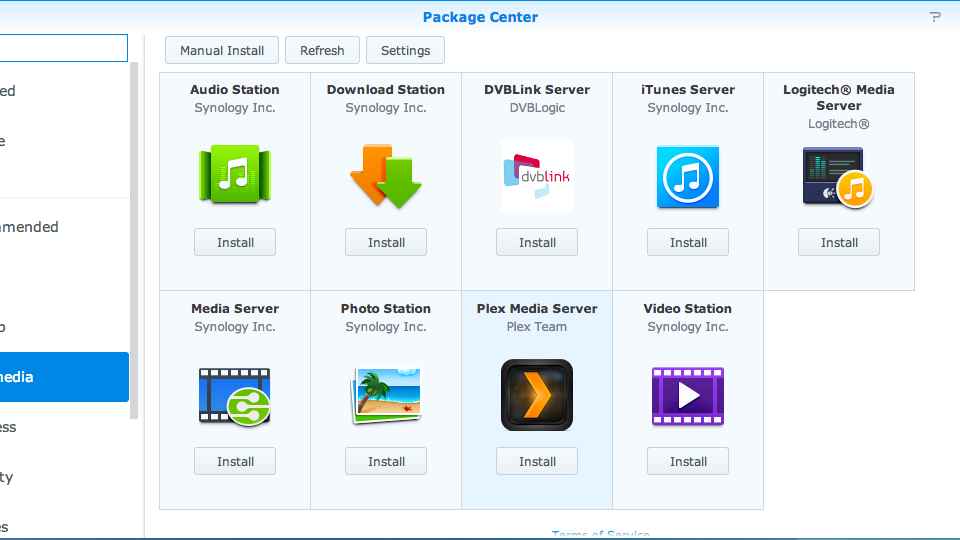Click the Audio Station green music icon
The height and width of the screenshot is (540, 960).
[235, 174]
